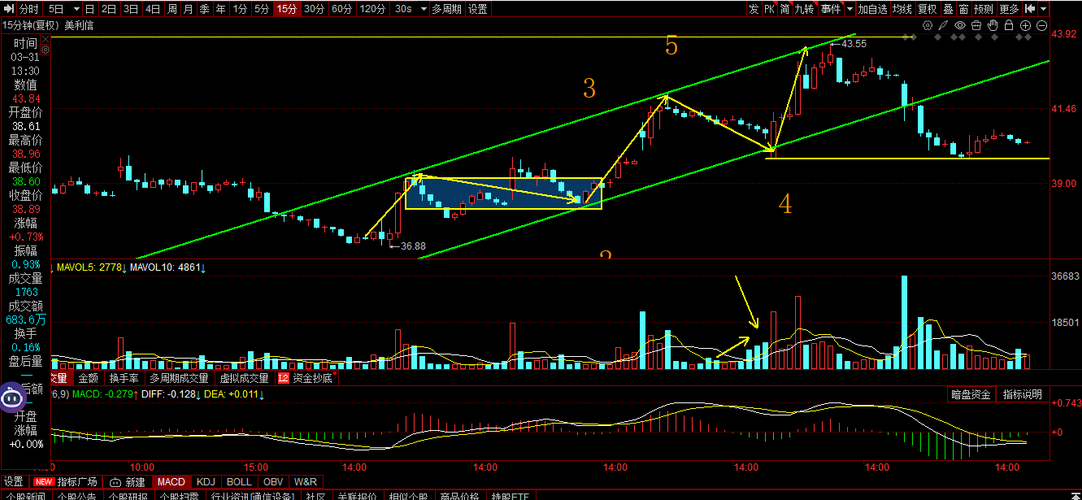
Task: Click the 新建 robot button
Action: tap(129, 481)
